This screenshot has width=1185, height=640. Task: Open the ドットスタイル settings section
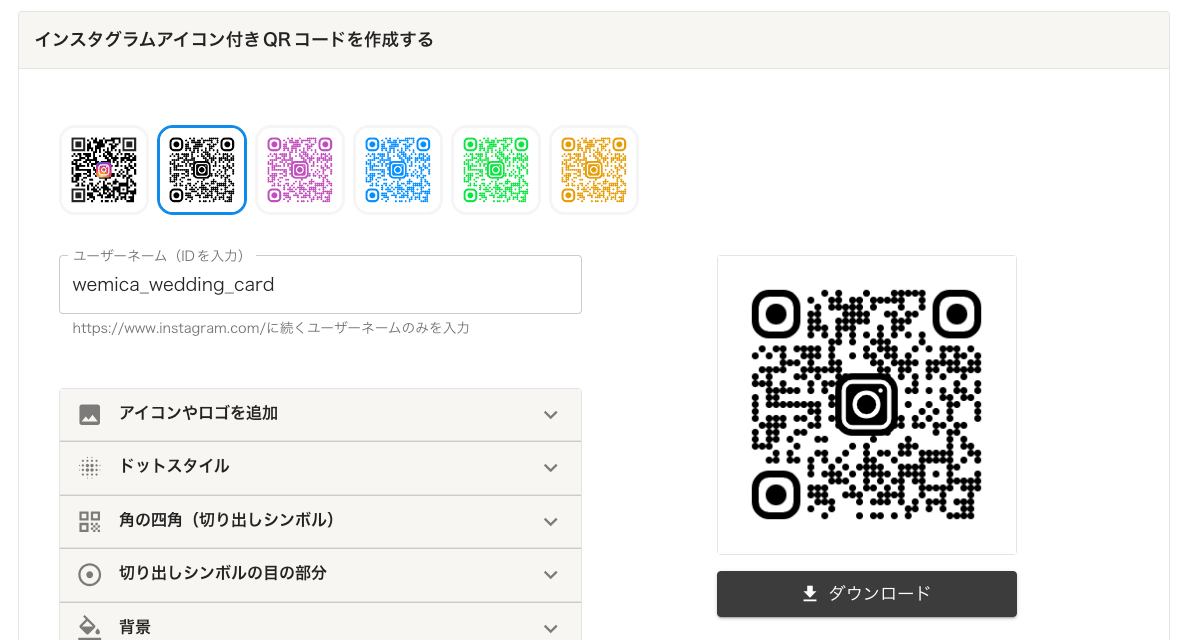[x=320, y=467]
